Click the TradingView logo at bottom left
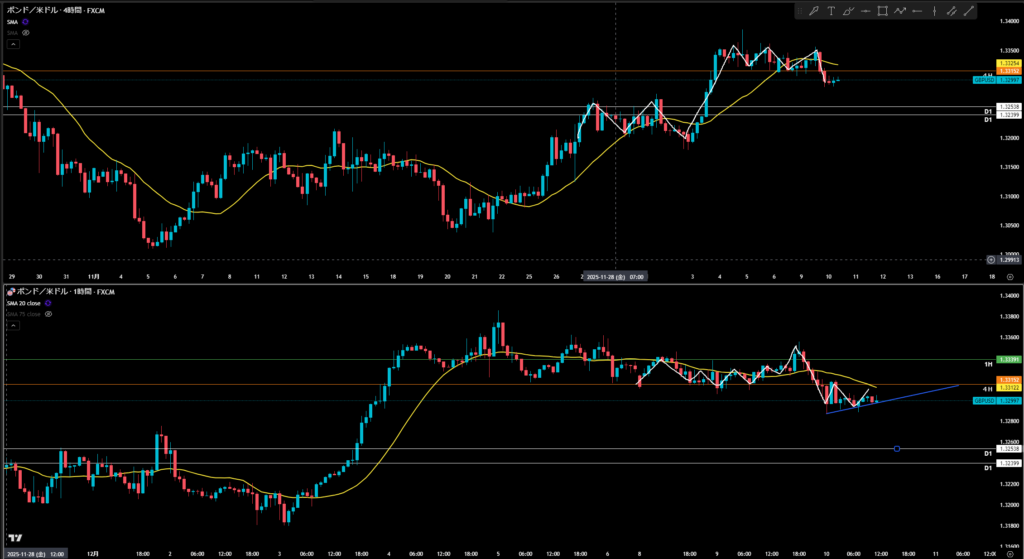Screen dimensions: 1024x559 (15, 538)
